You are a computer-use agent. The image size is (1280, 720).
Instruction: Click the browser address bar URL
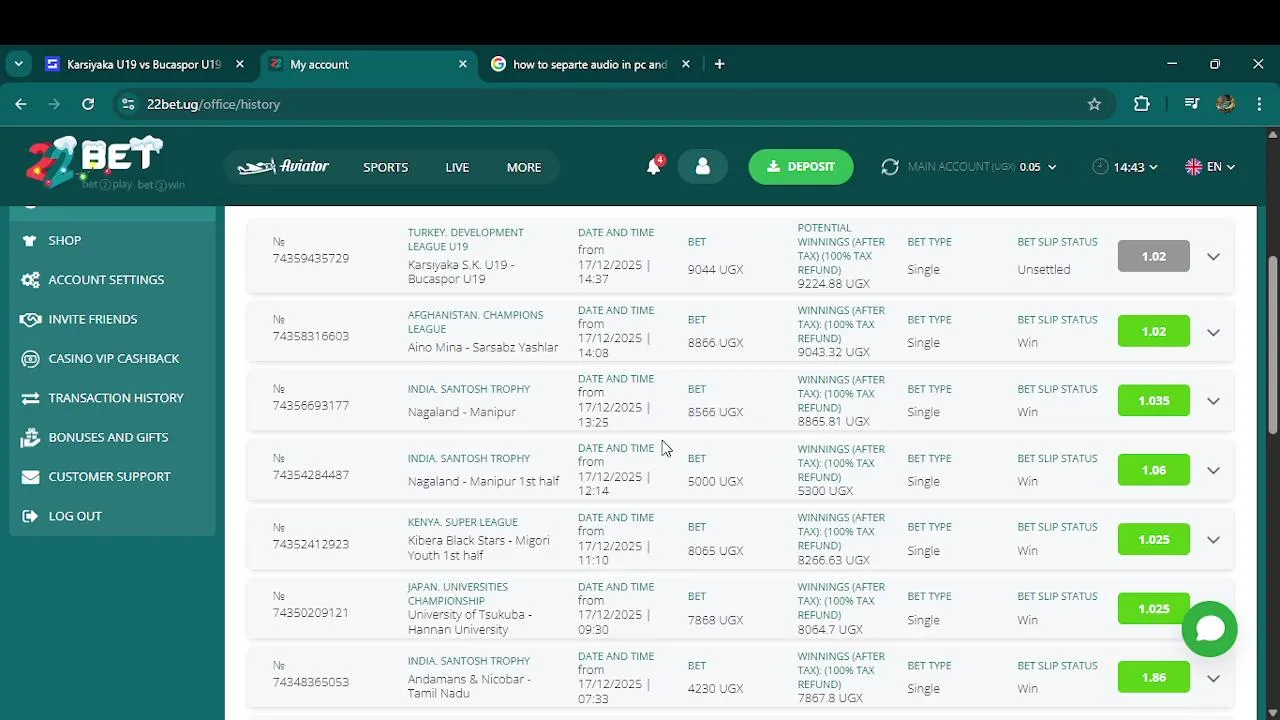(213, 104)
